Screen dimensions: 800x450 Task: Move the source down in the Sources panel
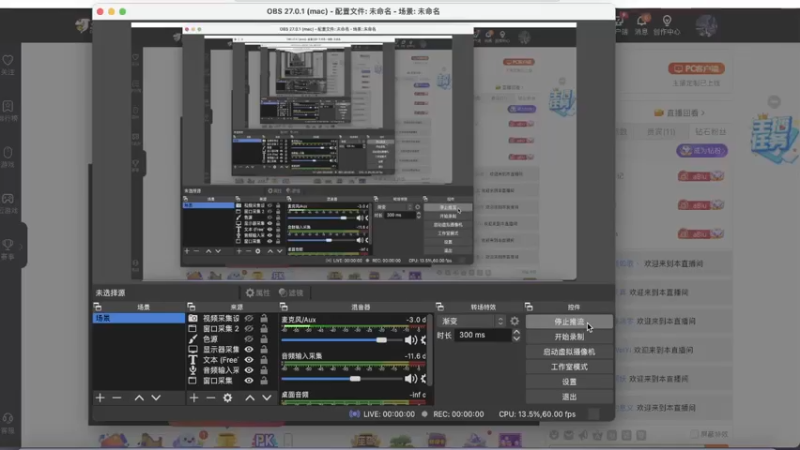(266, 397)
